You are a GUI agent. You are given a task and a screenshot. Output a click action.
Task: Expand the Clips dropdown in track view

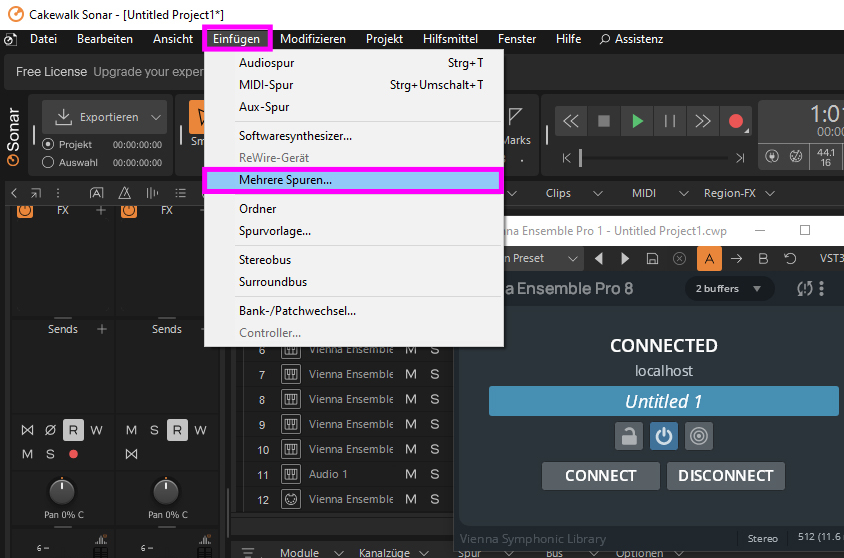click(597, 193)
